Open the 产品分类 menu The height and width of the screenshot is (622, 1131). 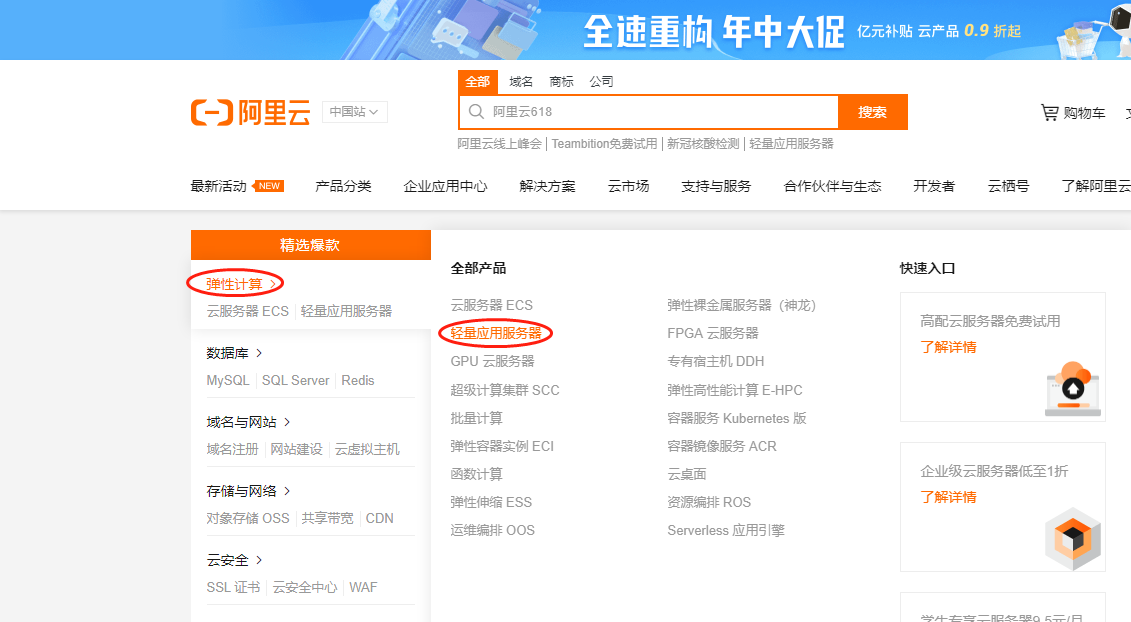(x=343, y=186)
